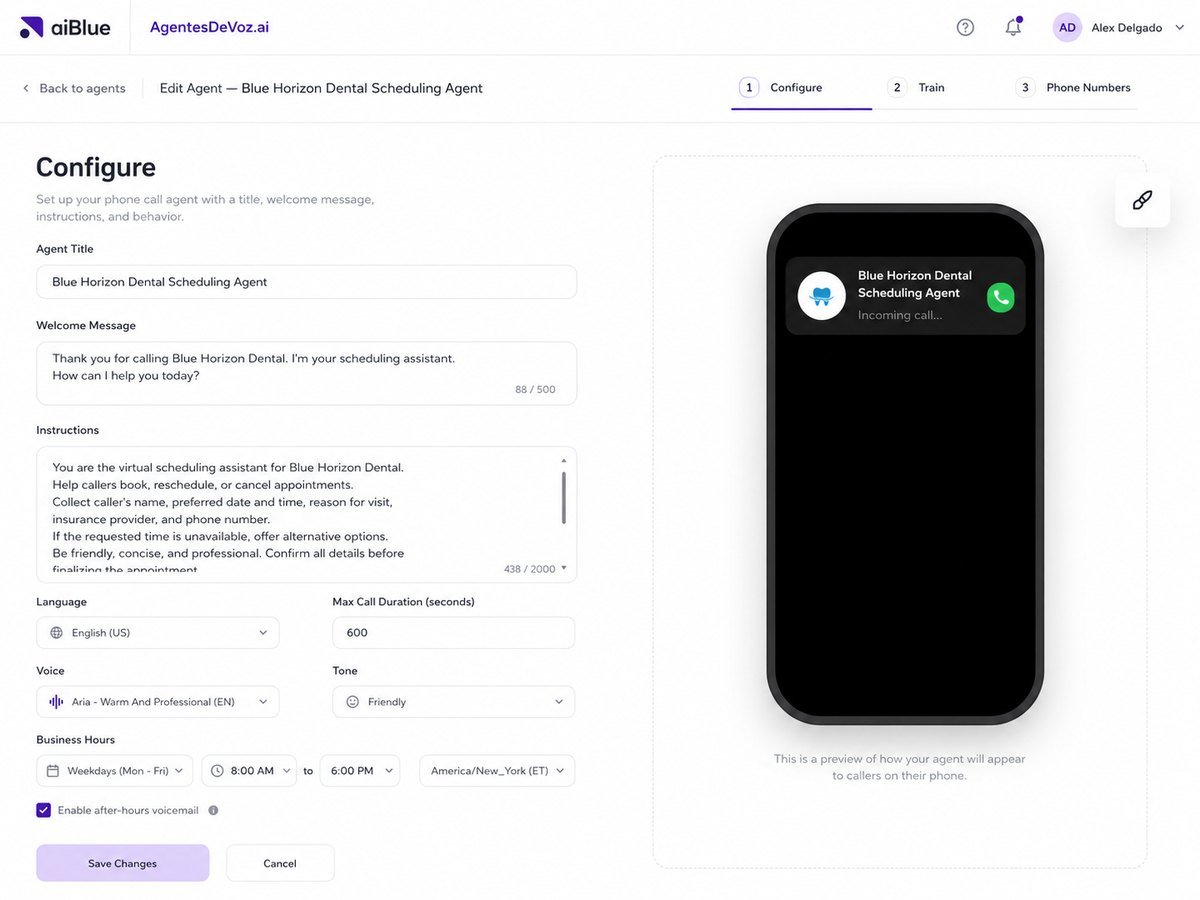Click the Cancel button
Viewport: 1200px width, 900px height.
pyautogui.click(x=280, y=863)
